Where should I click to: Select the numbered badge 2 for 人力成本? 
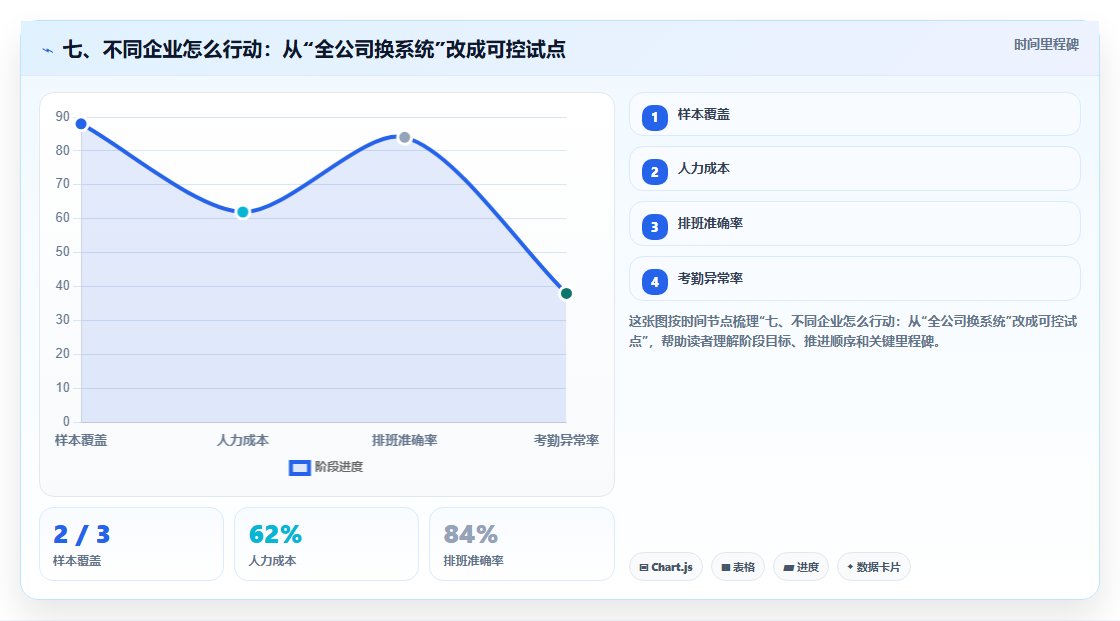coord(654,172)
